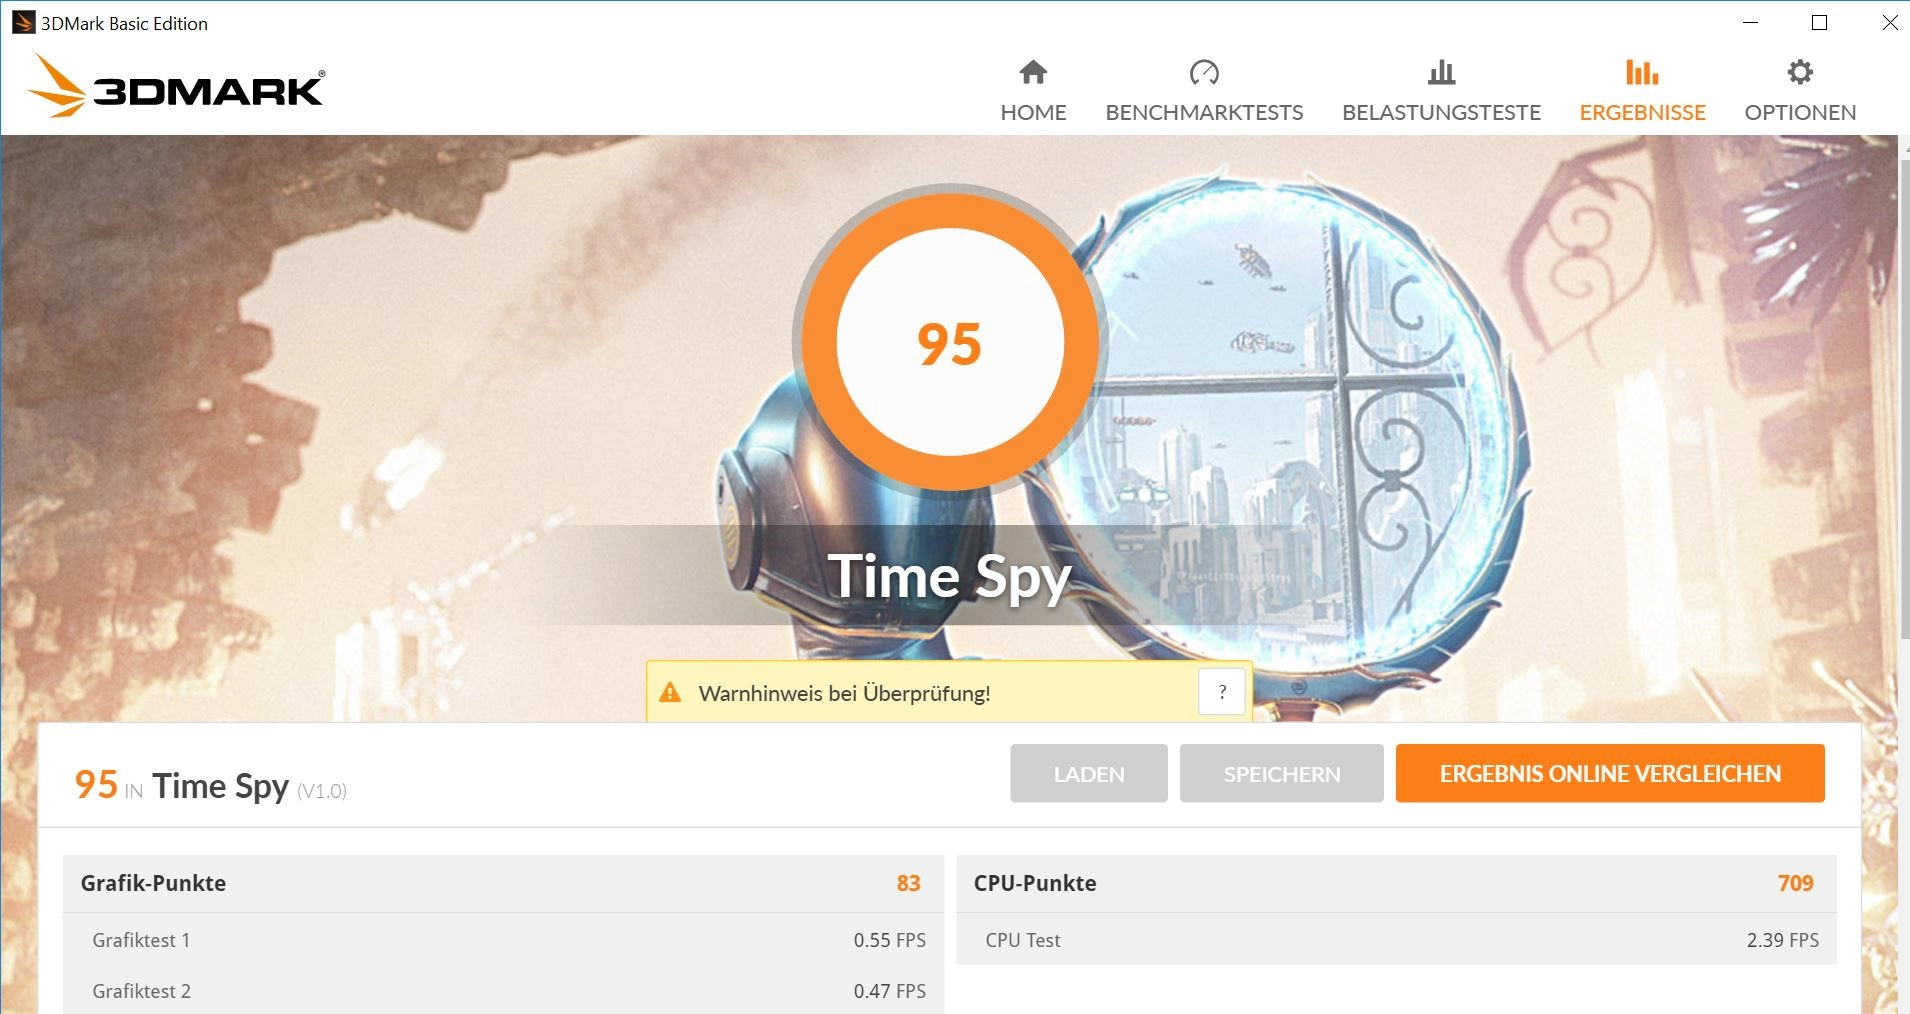
Task: Click the Grafik-Punkte score 83
Action: (x=908, y=883)
